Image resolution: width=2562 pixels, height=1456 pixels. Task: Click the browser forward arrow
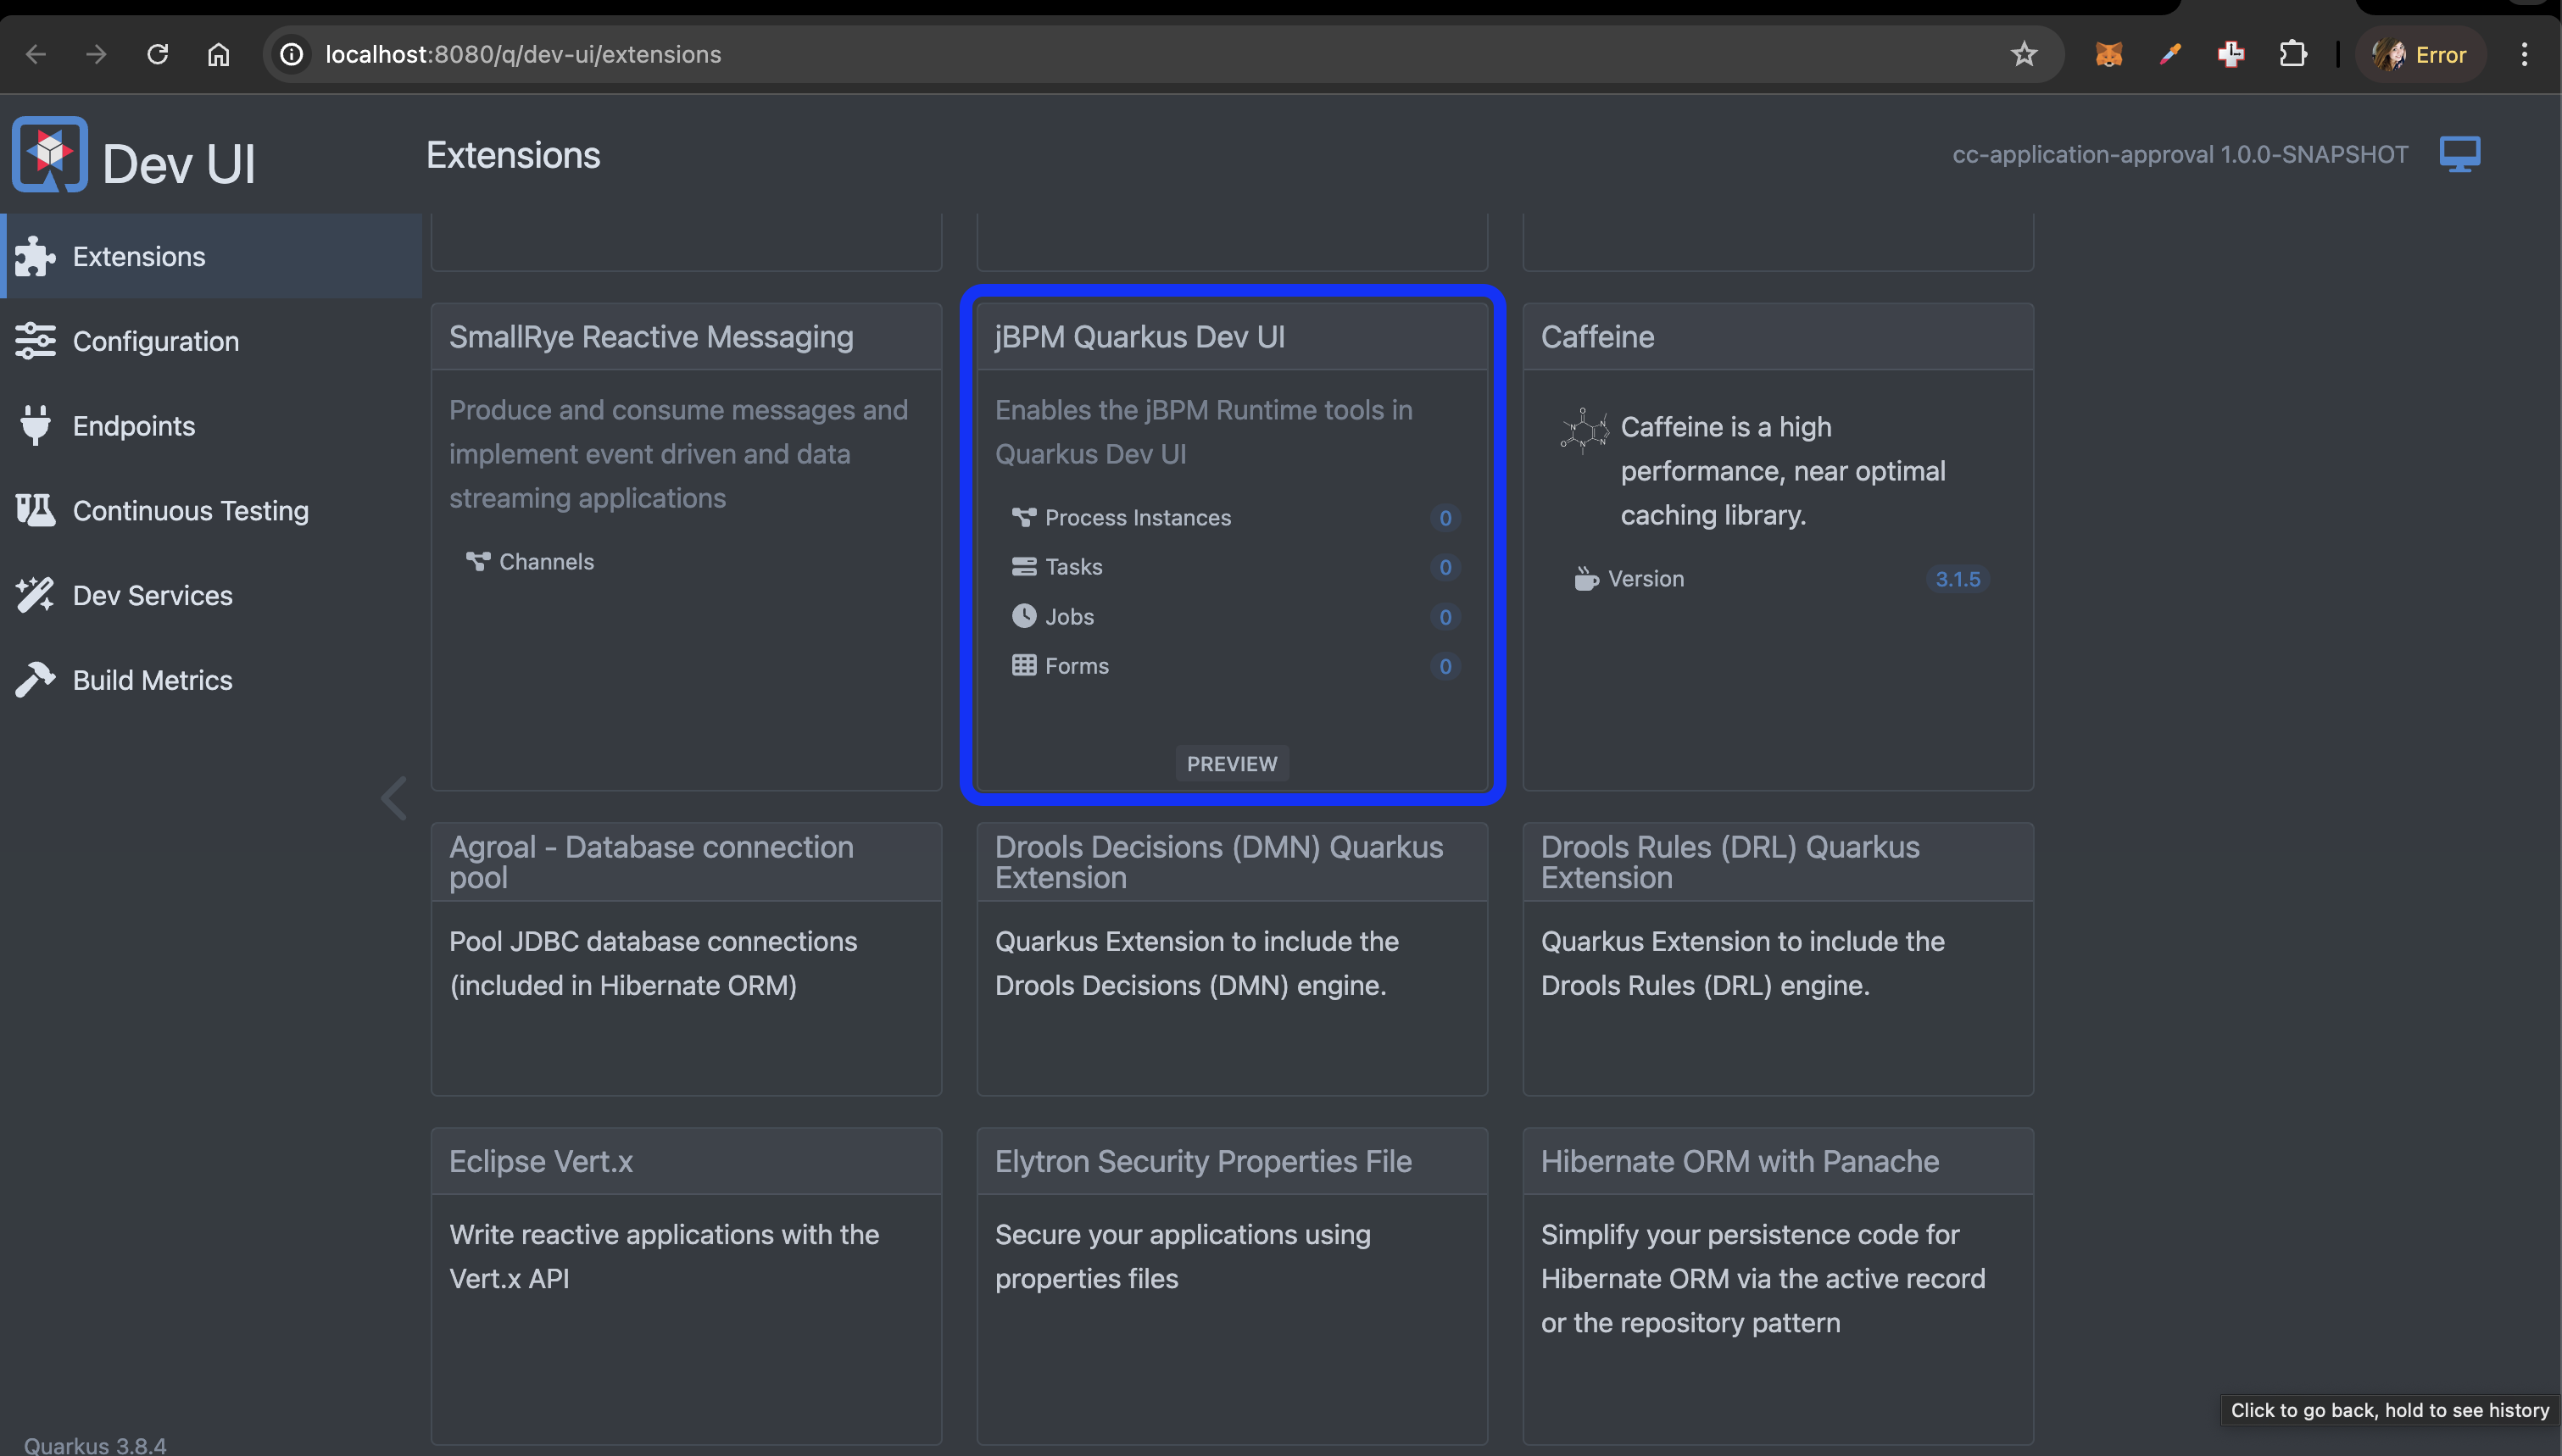click(x=96, y=54)
